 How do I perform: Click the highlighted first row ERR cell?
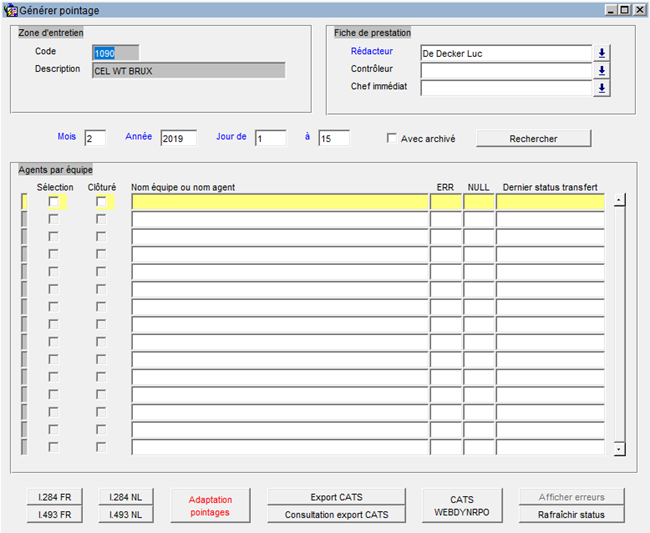click(446, 202)
